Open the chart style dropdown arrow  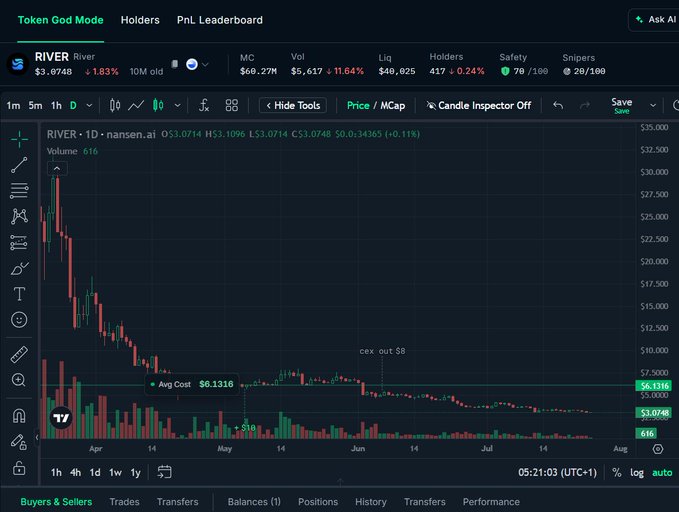click(x=178, y=105)
